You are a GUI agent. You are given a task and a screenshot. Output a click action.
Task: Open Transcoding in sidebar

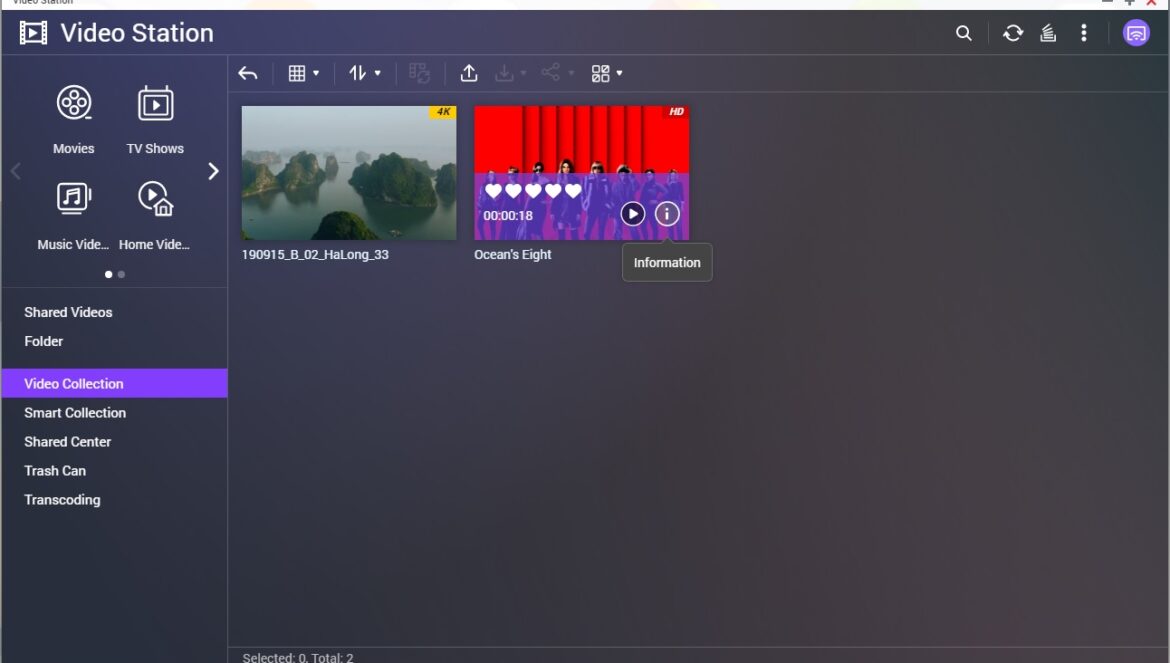[x=62, y=500]
